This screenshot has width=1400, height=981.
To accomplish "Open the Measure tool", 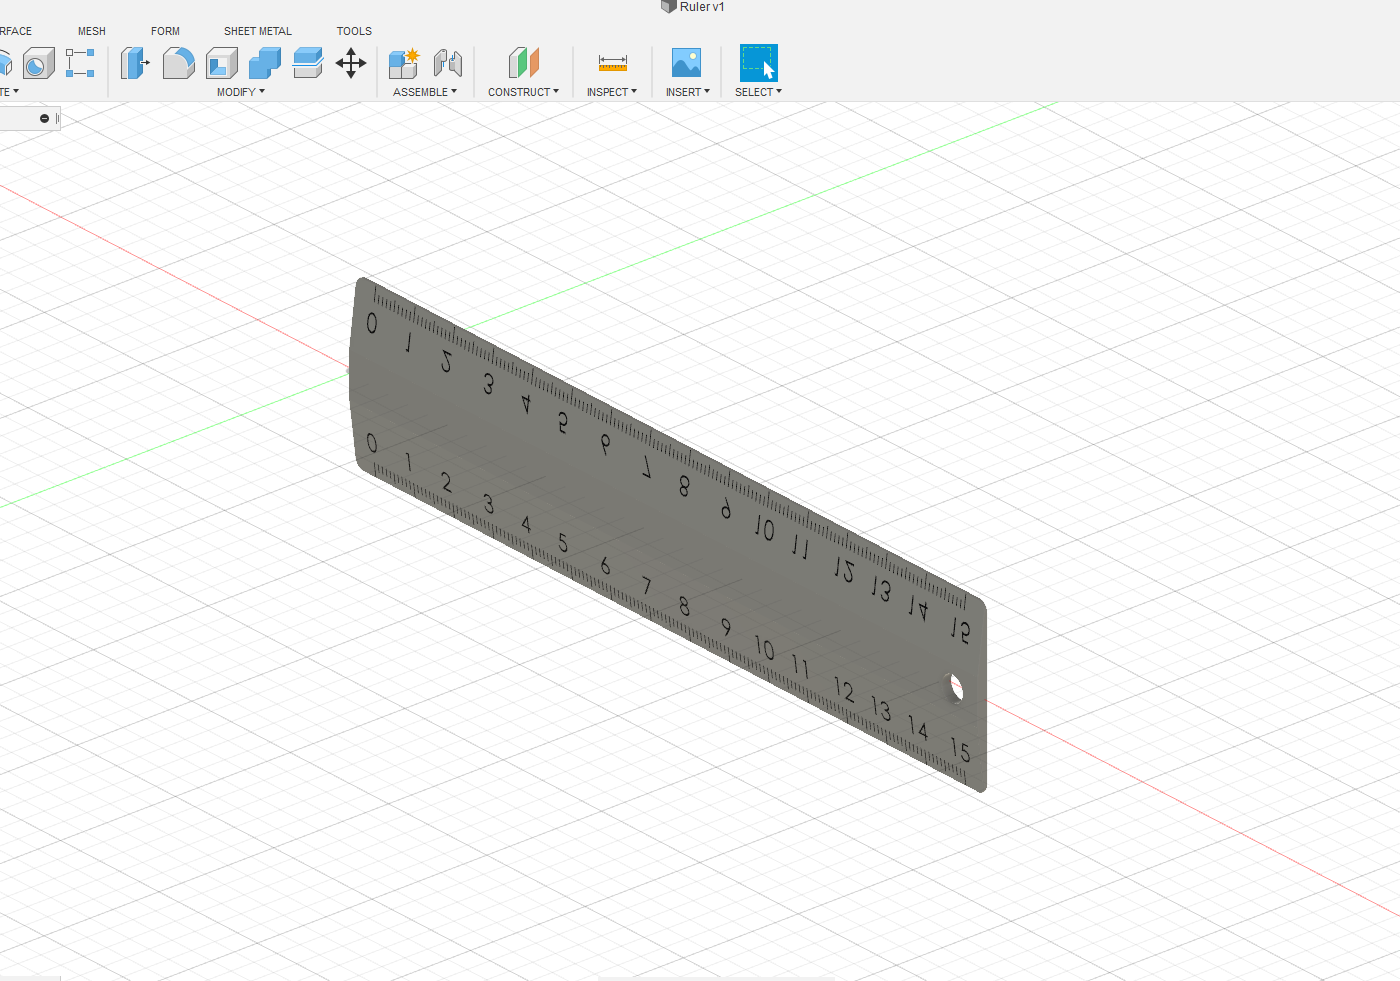I will click(611, 62).
